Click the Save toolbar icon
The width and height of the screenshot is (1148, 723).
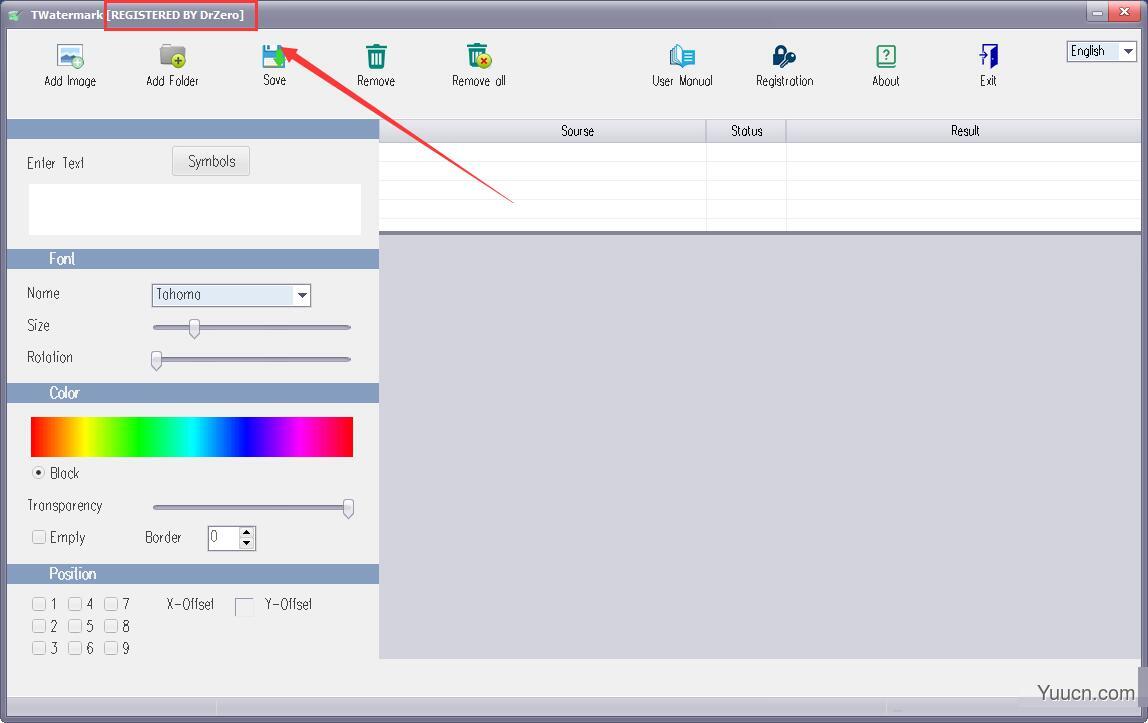[274, 56]
